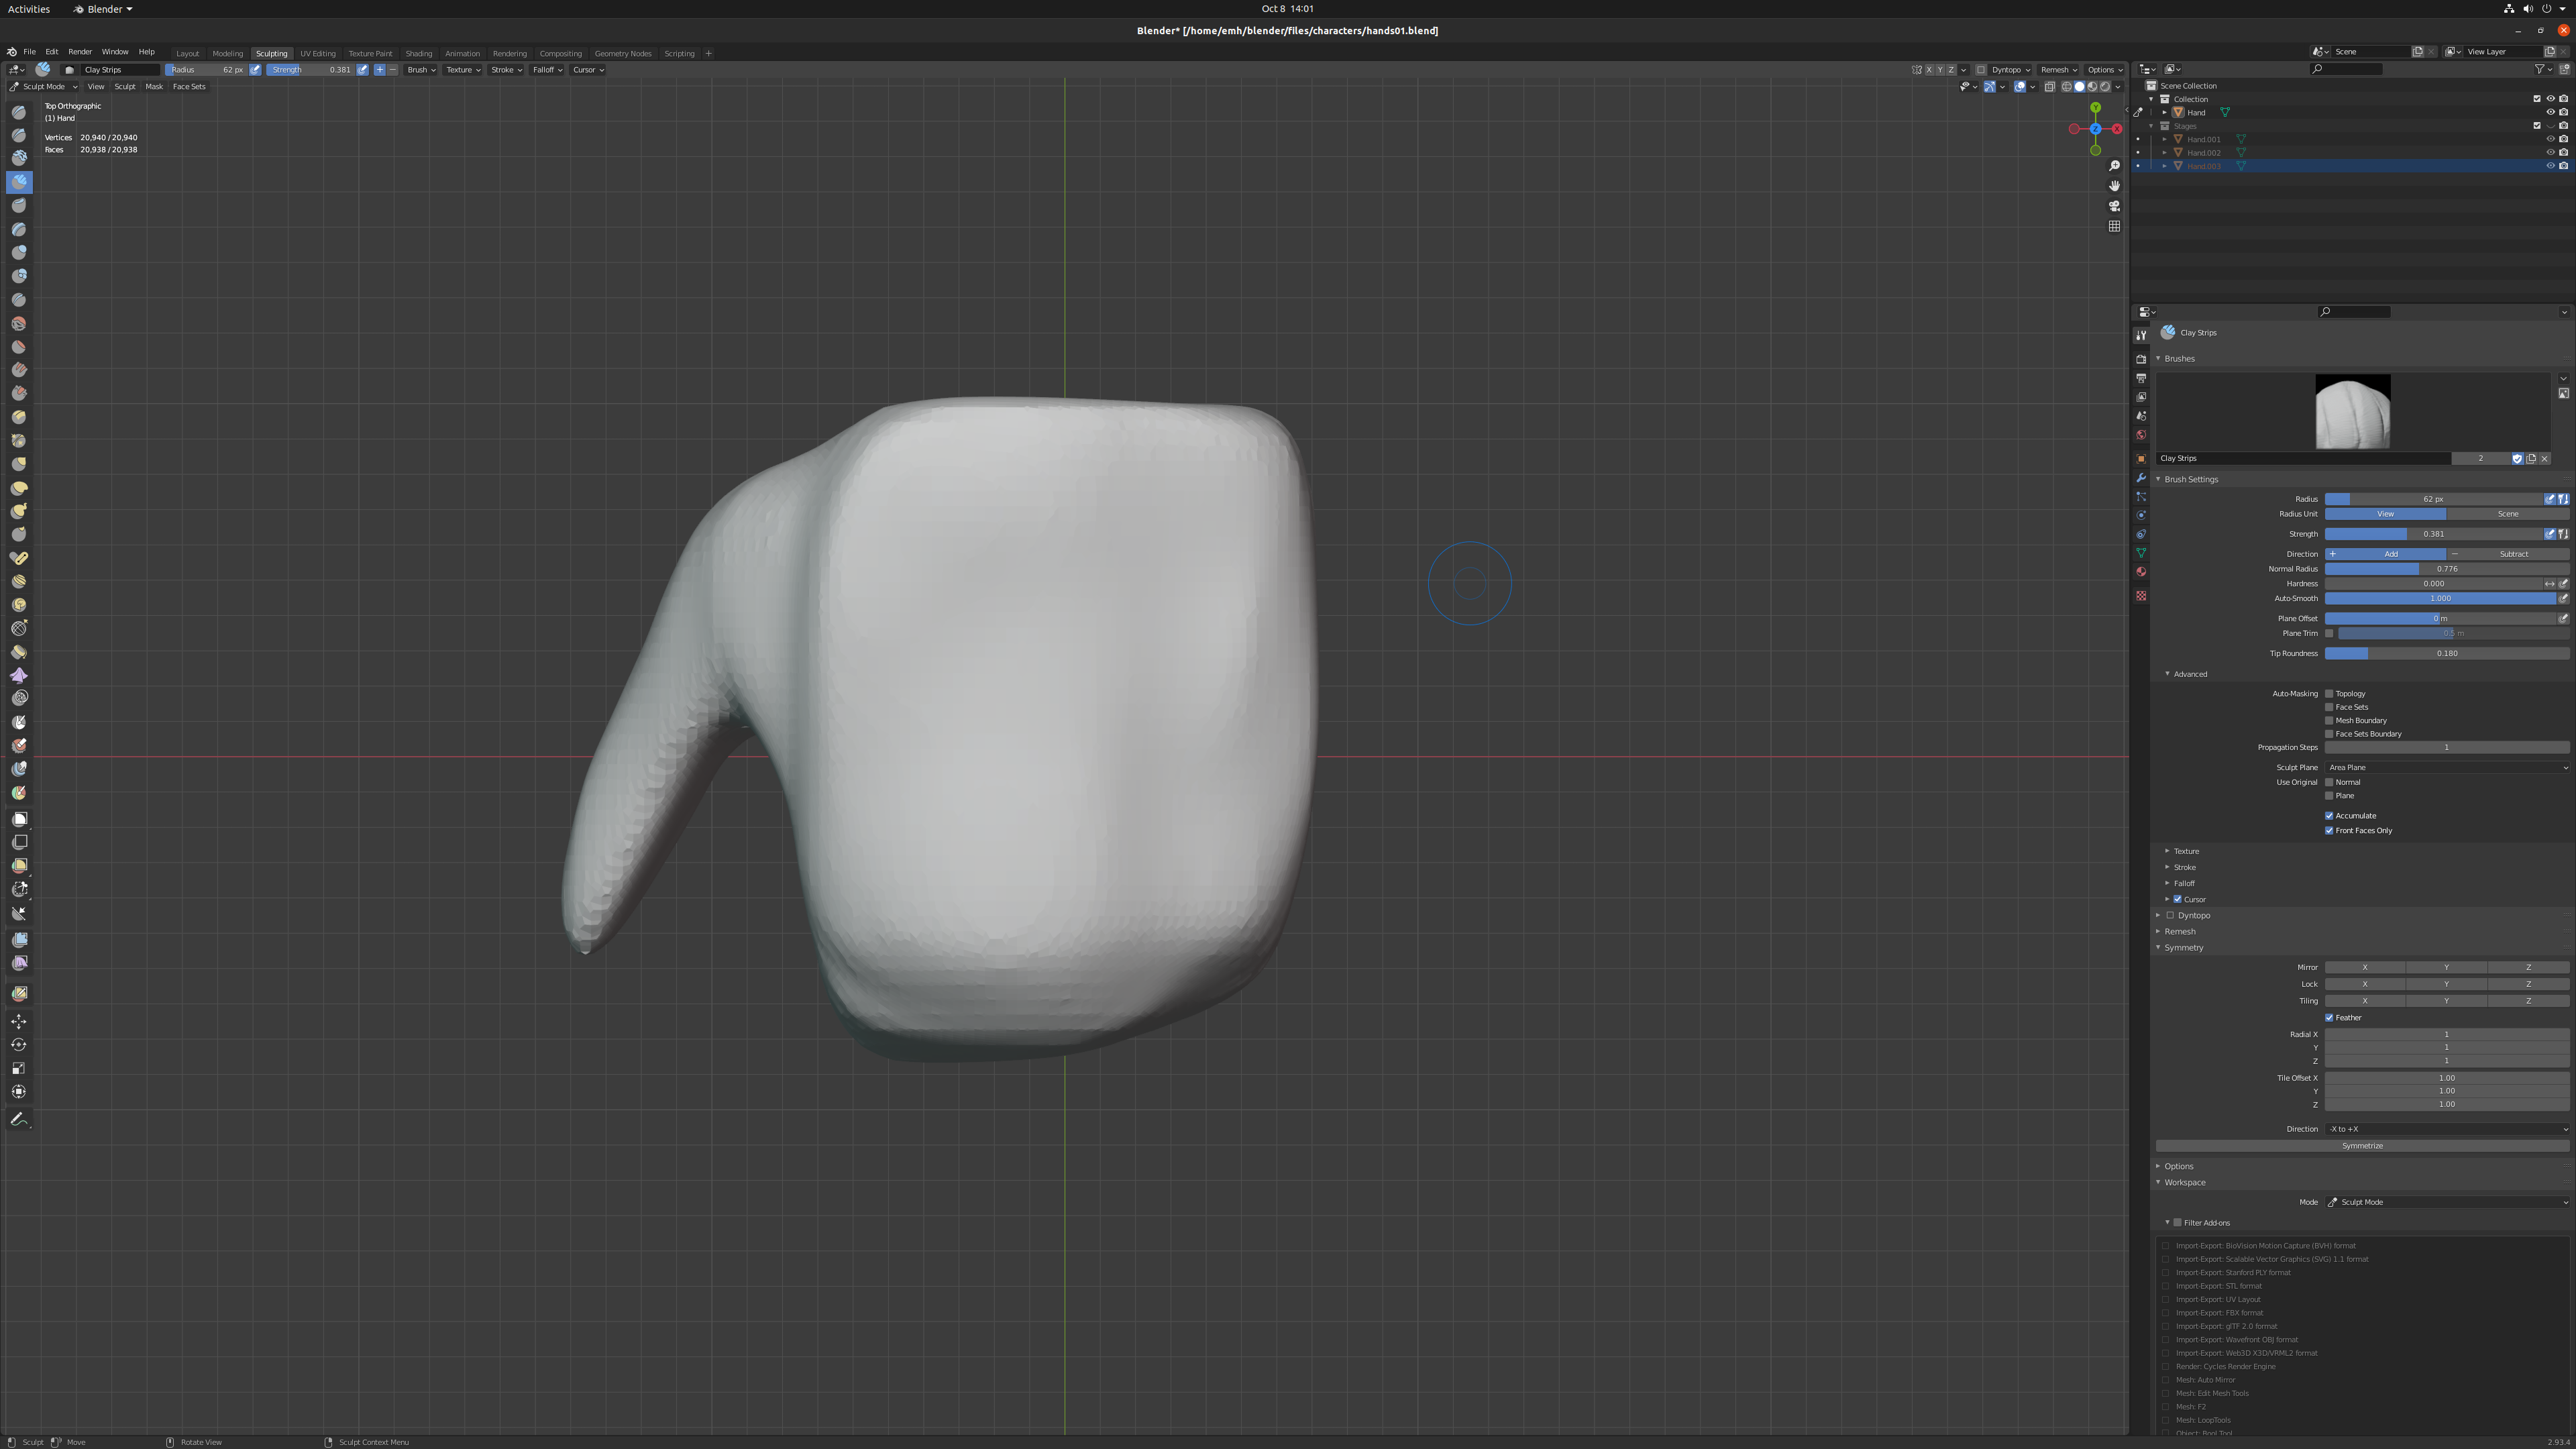2576x1449 pixels.
Task: Select the Clay brush tool
Action: tap(19, 158)
